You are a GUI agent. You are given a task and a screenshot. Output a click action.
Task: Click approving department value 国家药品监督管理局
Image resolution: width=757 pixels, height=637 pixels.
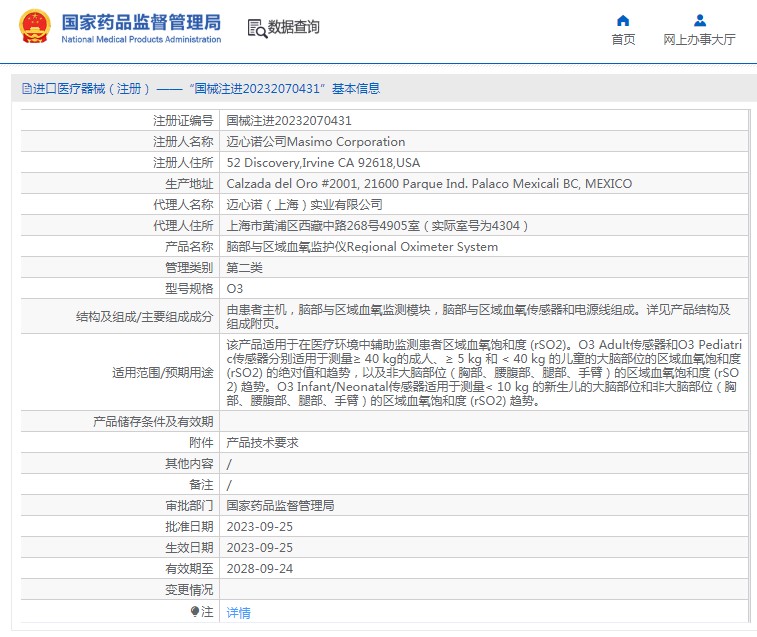(x=280, y=506)
